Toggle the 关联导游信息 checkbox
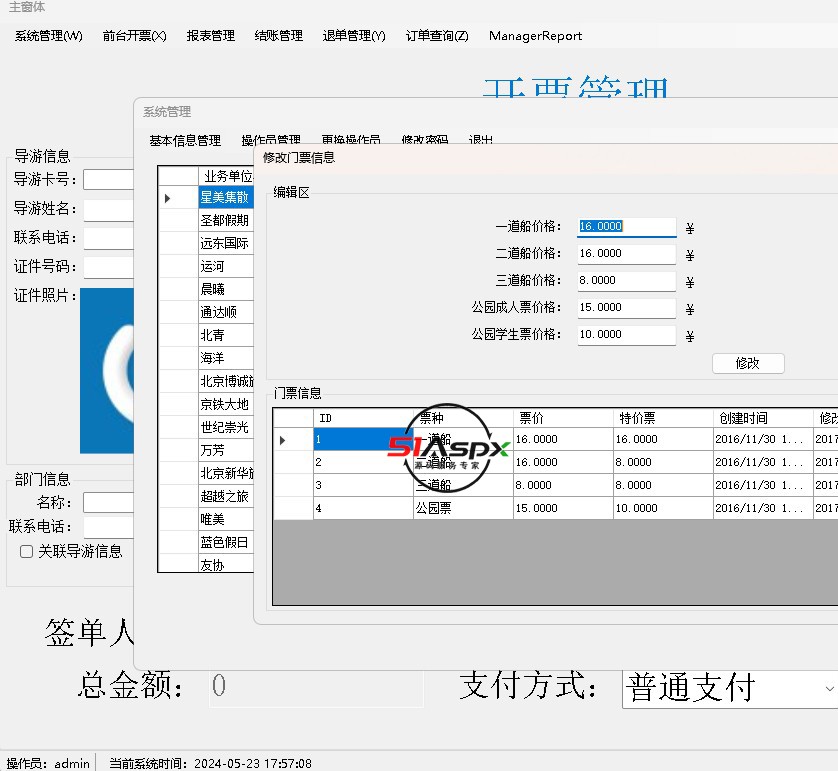The image size is (838, 771). [x=26, y=551]
